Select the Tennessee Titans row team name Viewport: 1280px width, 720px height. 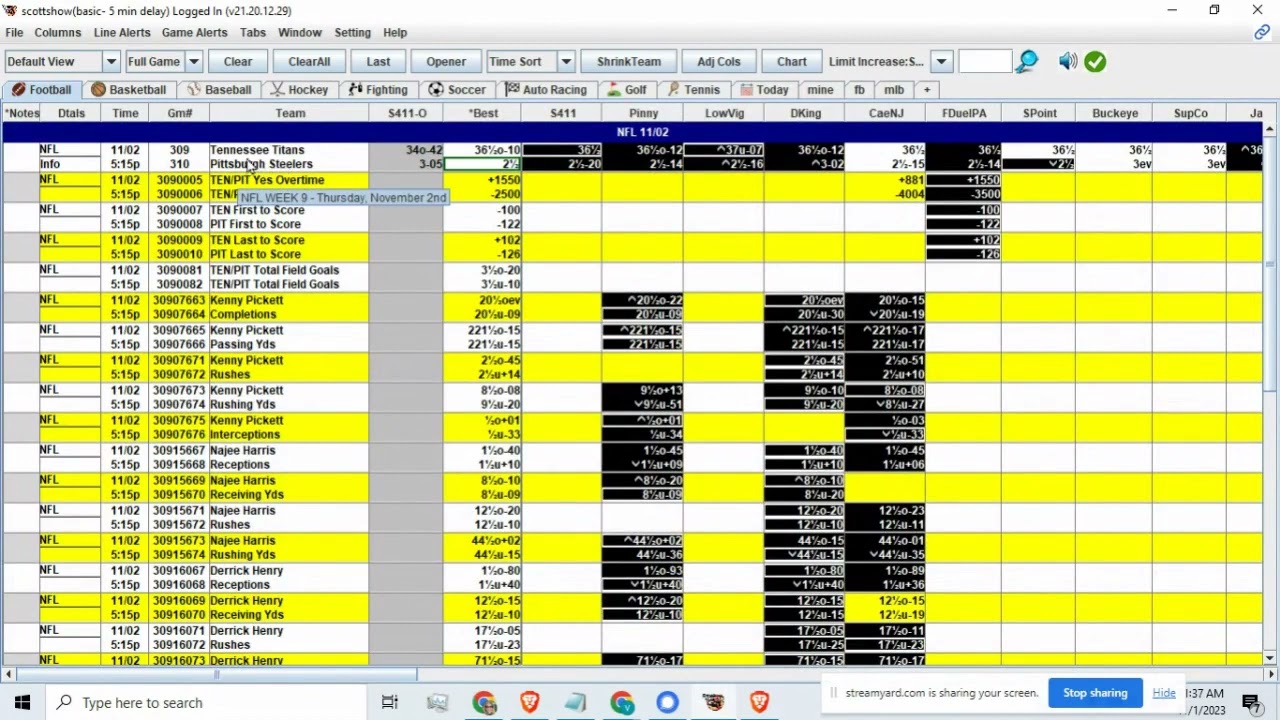point(257,150)
